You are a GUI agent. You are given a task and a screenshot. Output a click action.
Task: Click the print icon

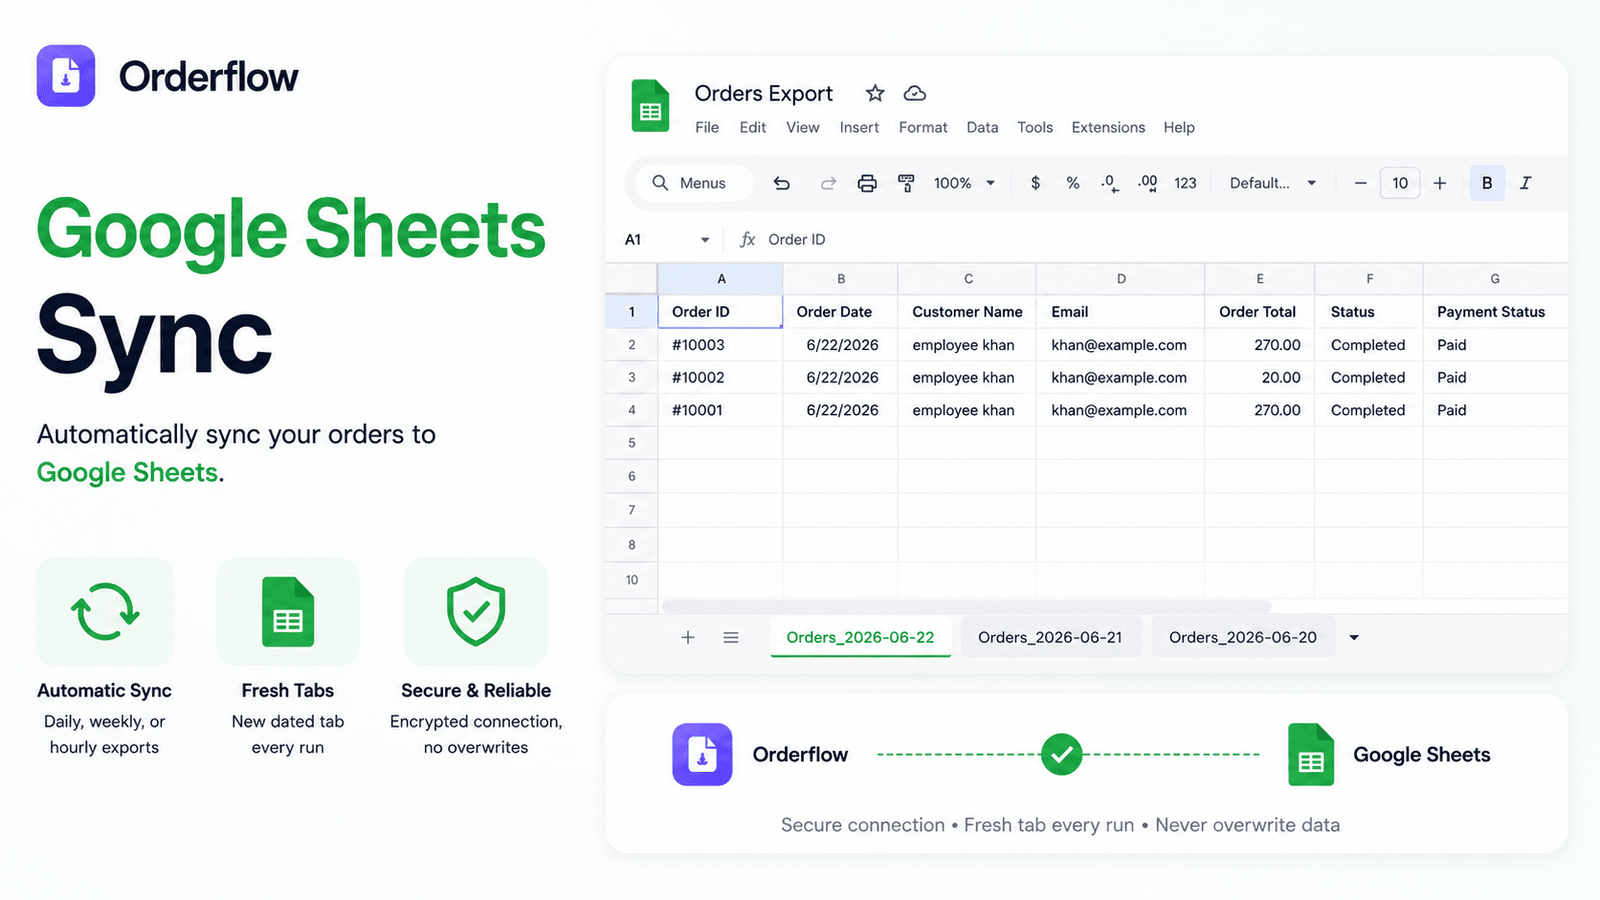(867, 183)
